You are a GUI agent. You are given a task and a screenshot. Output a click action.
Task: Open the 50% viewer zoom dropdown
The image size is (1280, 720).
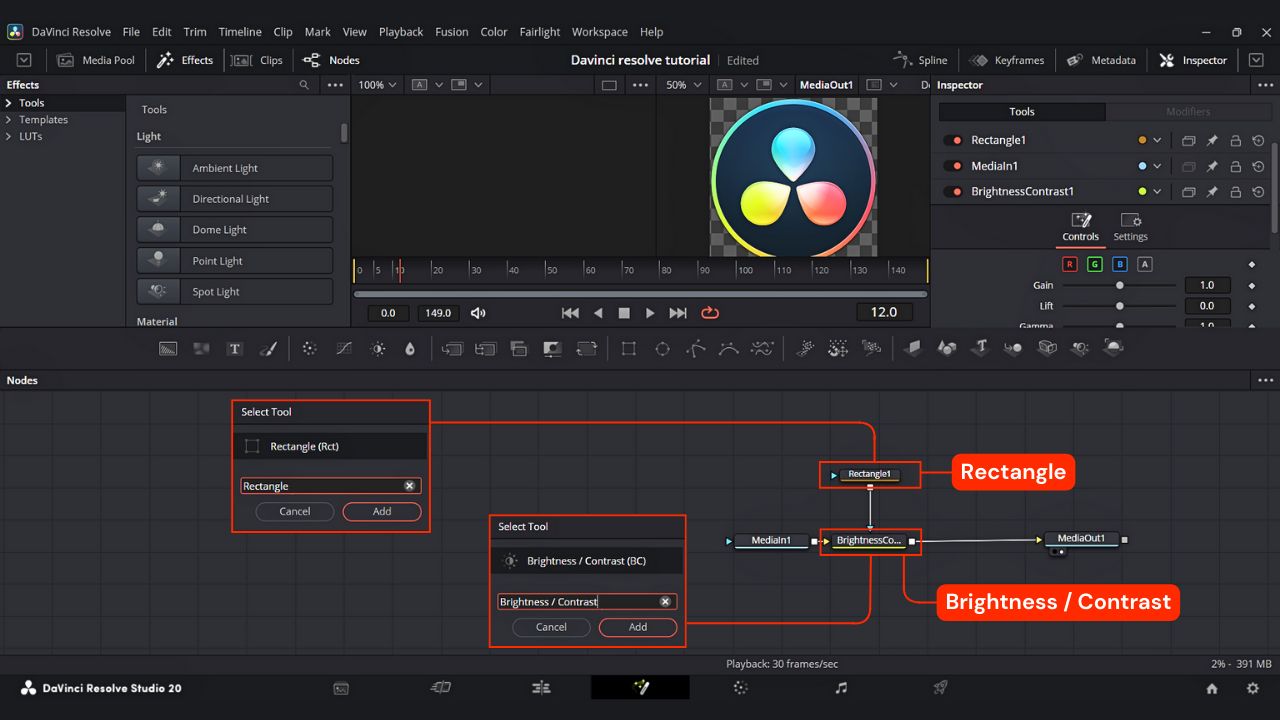click(x=683, y=85)
